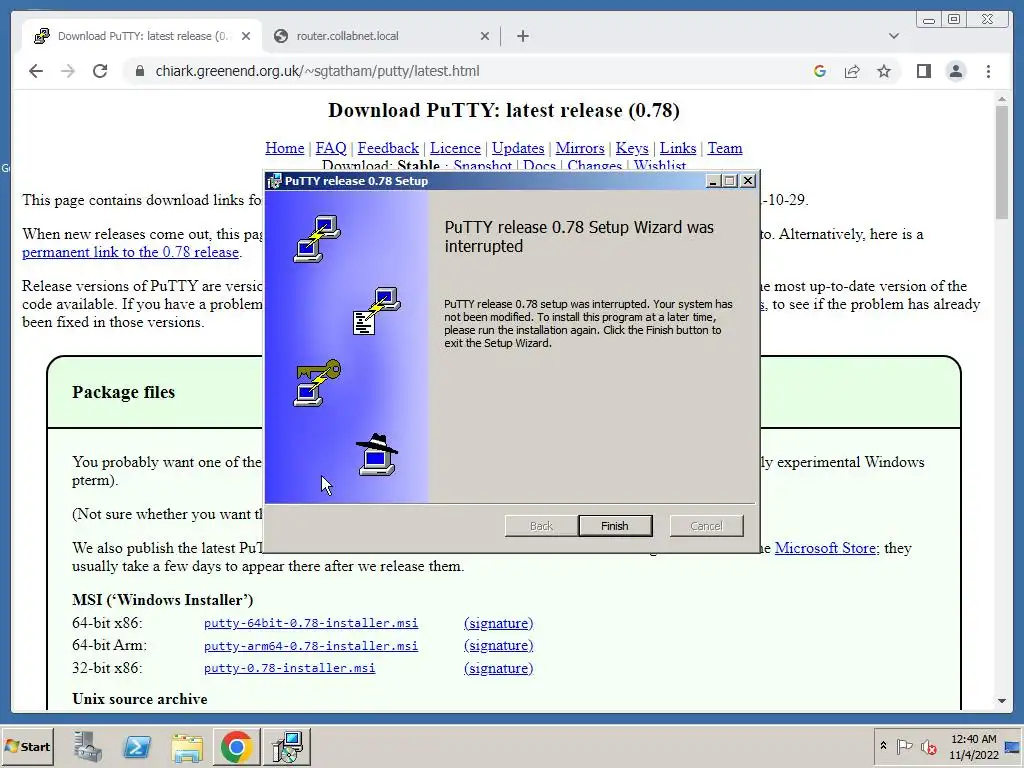Bookmark this page with the star icon

[884, 71]
